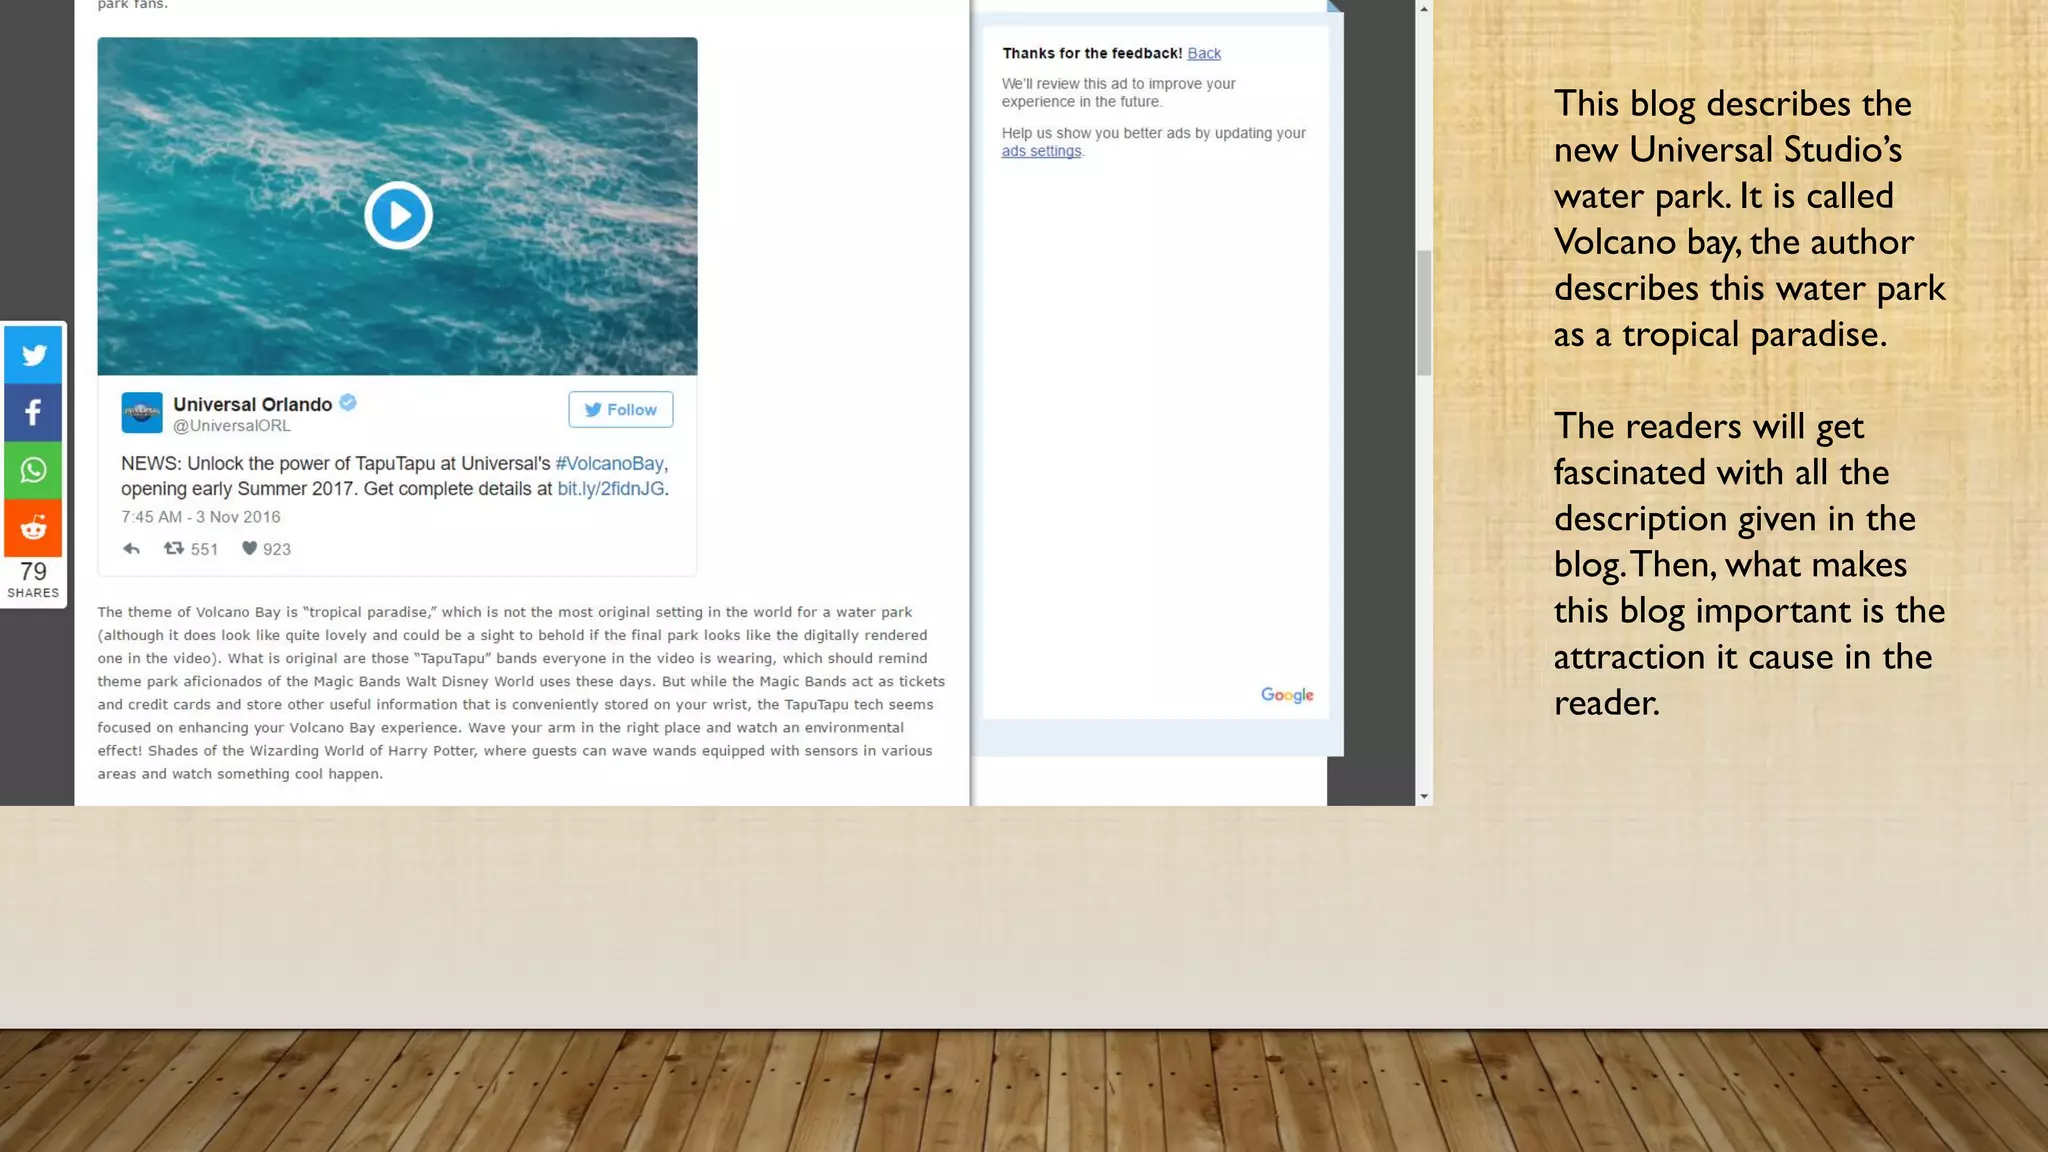
Task: Click the scrollbar up arrow
Action: (x=1424, y=8)
